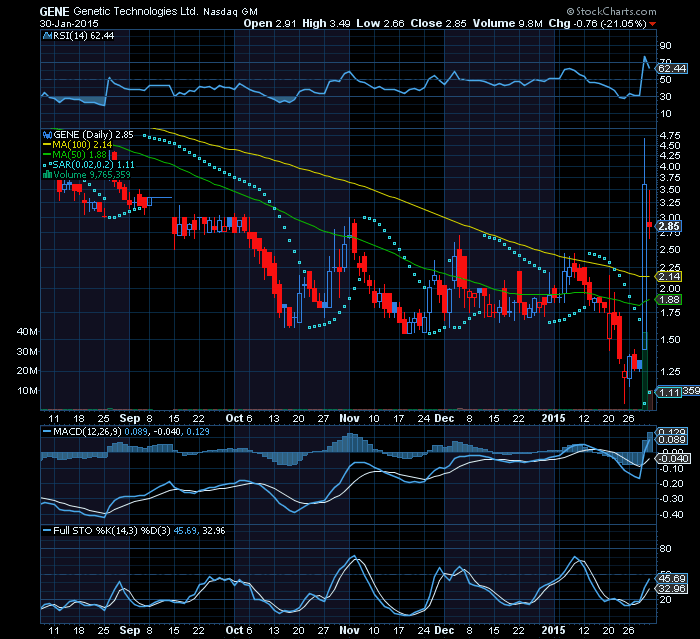Click the -0.40 level on the MACD axis

[x=671, y=515]
